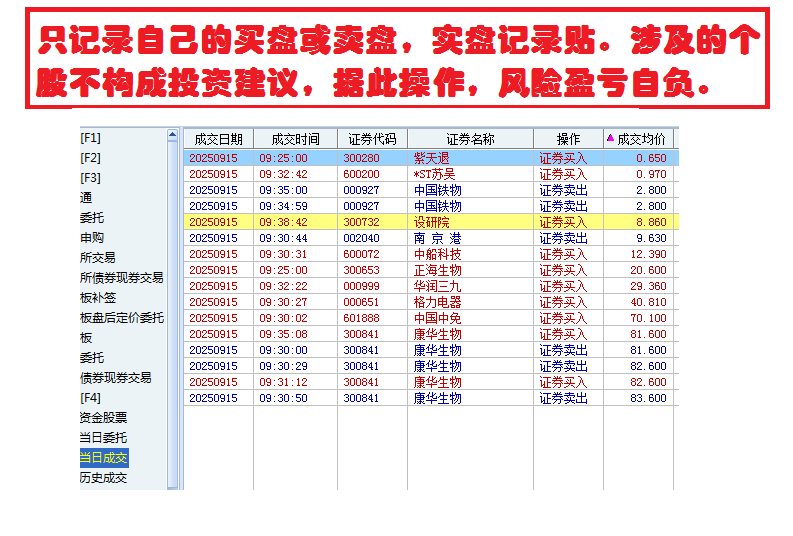The height and width of the screenshot is (536, 793).
Task: Select the 正海生物 row name
Action: tap(437, 271)
